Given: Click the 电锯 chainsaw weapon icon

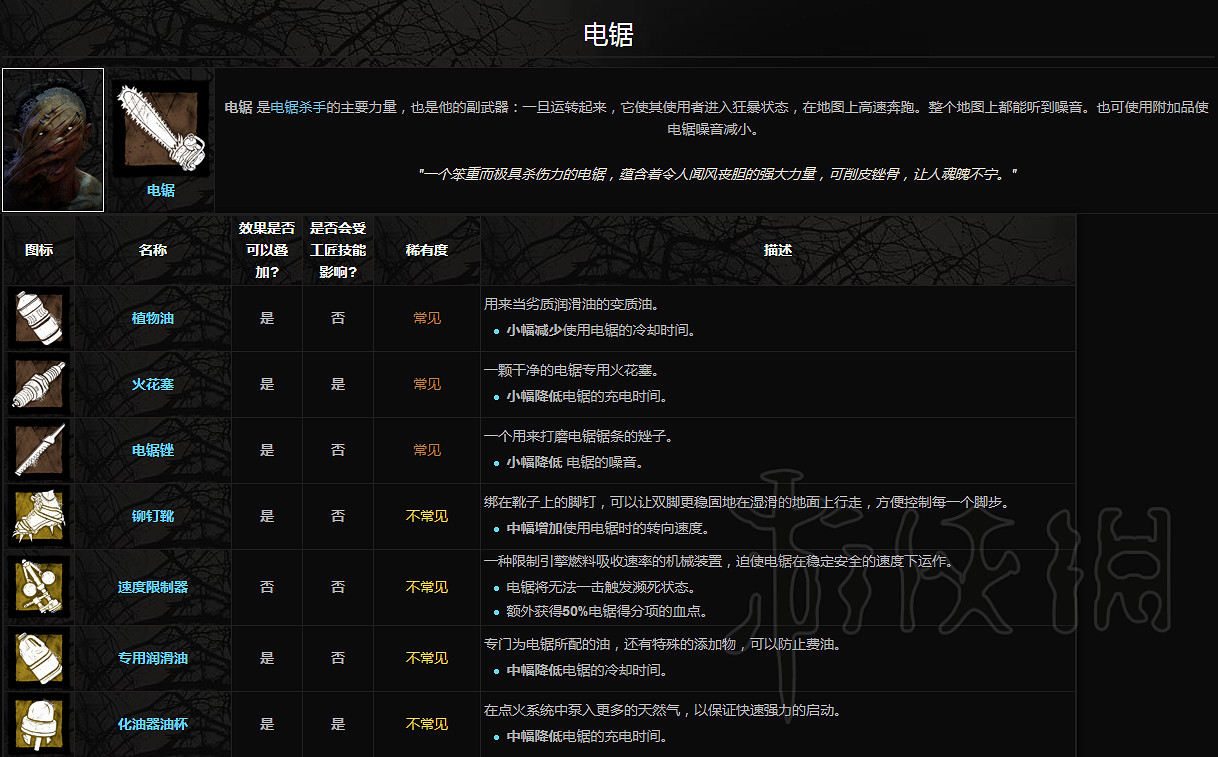Looking at the screenshot, I should (x=160, y=125).
